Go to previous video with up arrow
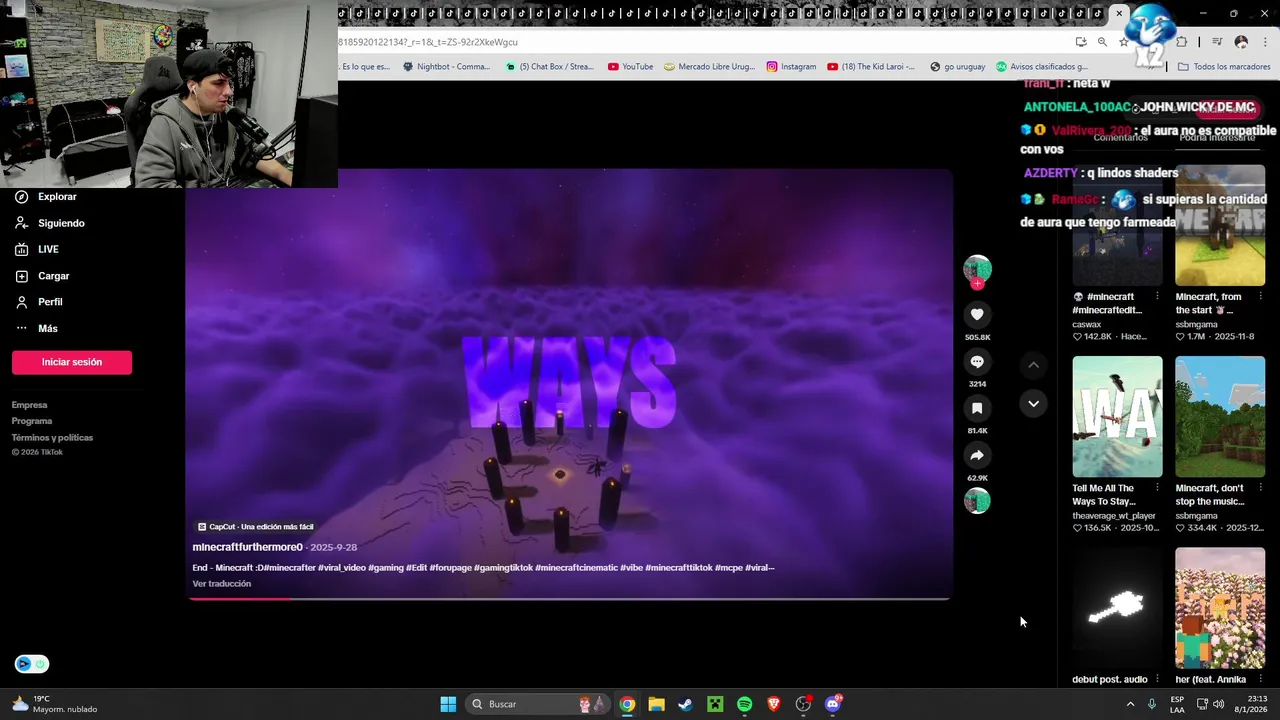 click(1033, 366)
